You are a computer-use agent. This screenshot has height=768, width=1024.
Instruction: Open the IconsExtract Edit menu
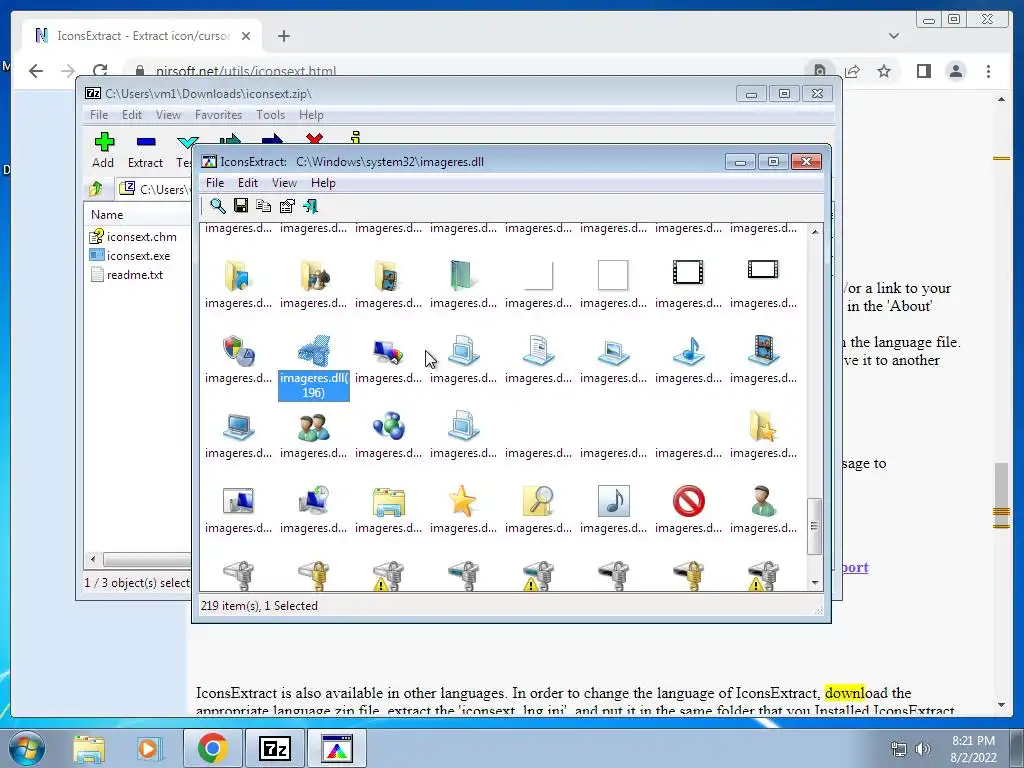point(248,183)
